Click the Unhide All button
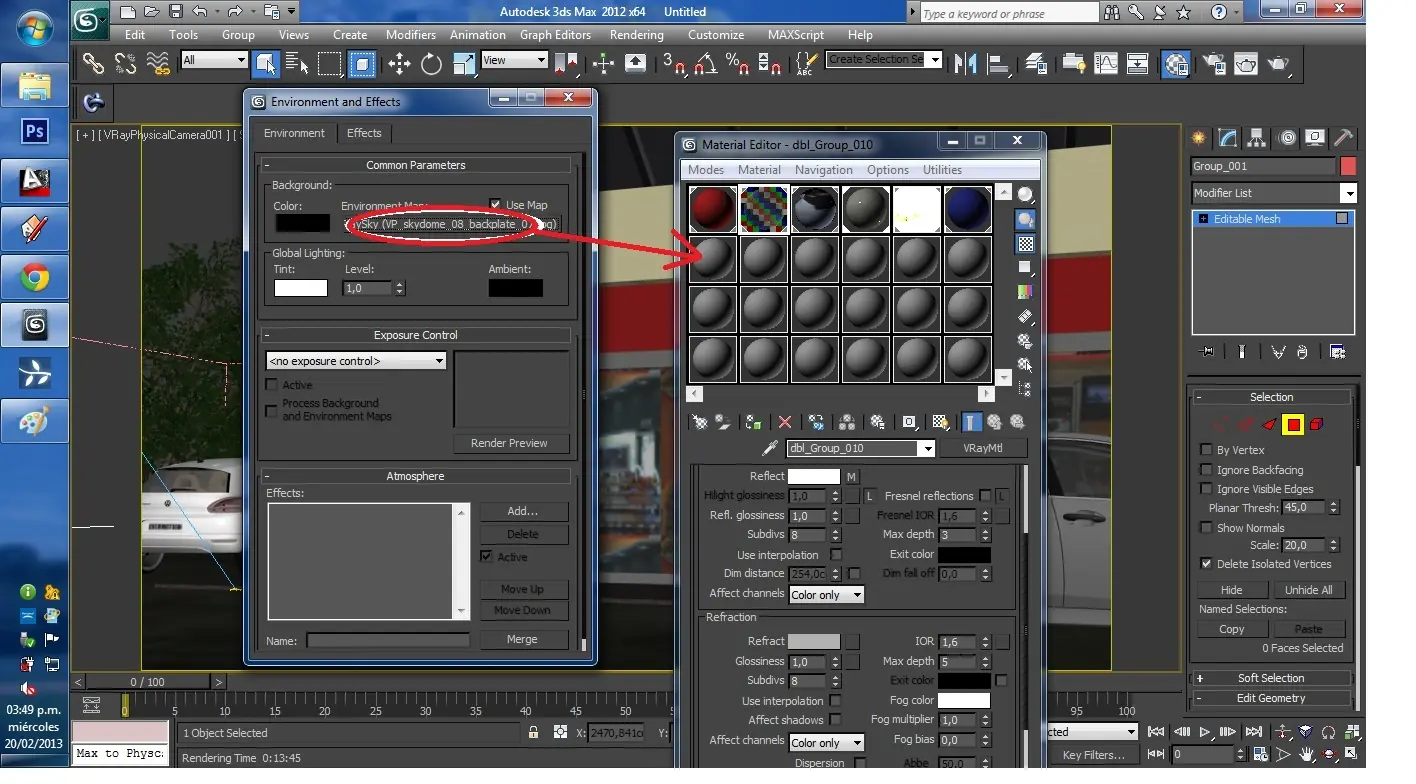The image size is (1416, 784). pyautogui.click(x=1308, y=590)
